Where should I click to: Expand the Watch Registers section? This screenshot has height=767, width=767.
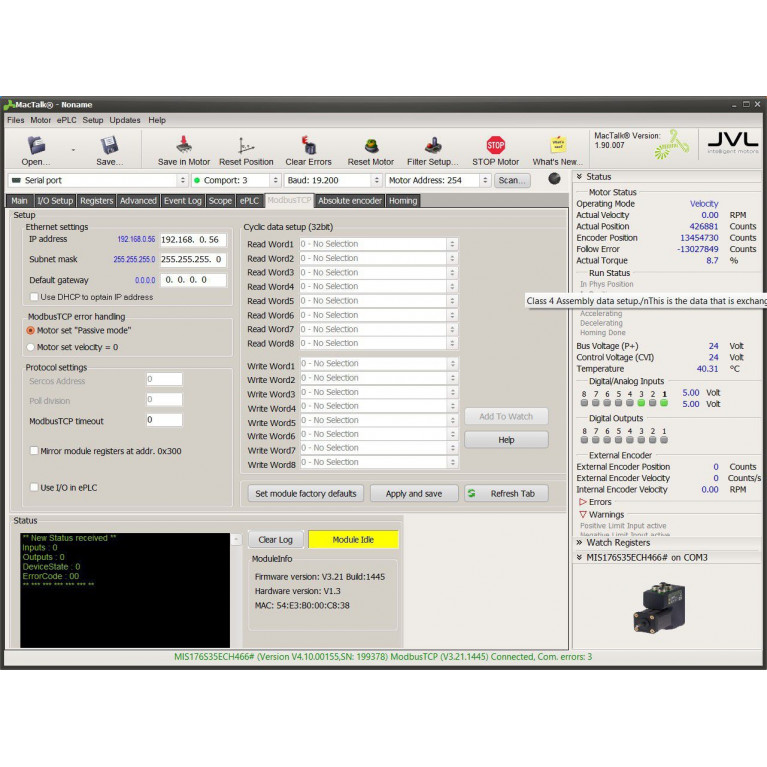coord(666,542)
